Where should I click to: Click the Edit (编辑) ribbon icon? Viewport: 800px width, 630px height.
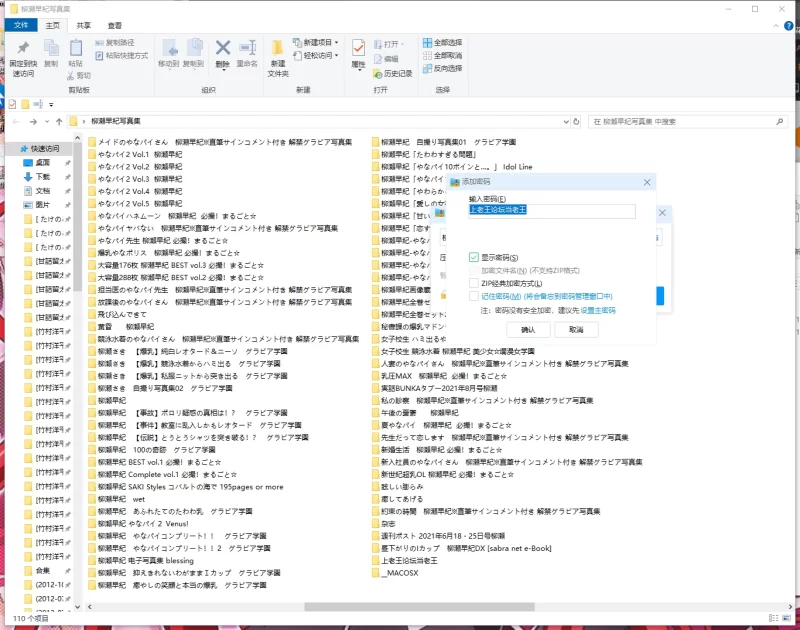click(386, 59)
